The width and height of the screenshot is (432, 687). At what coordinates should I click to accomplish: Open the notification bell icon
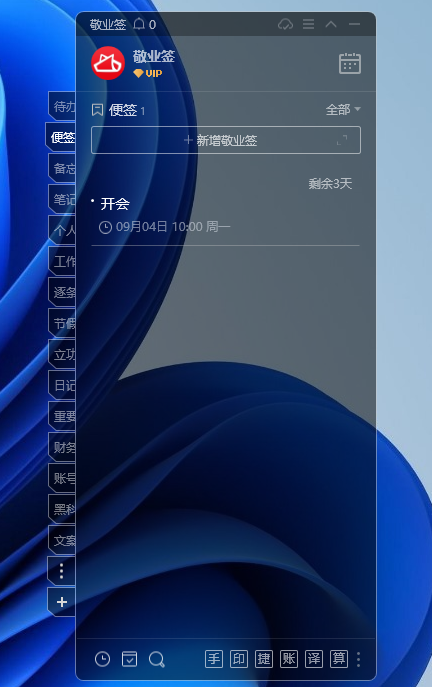pos(139,24)
